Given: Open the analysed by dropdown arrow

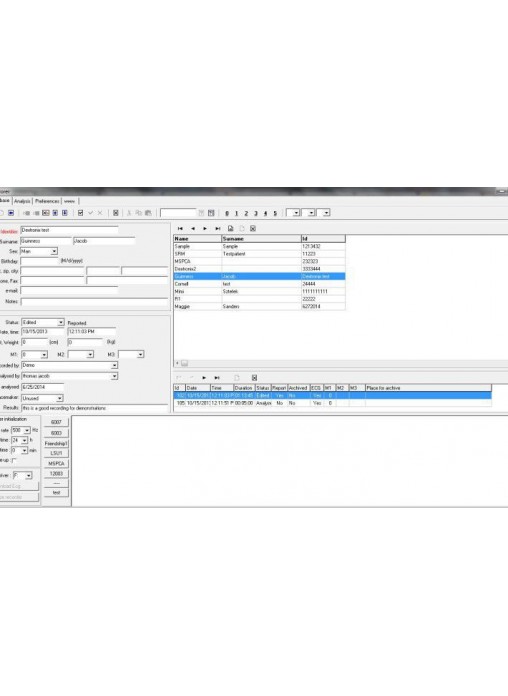Looking at the screenshot, I should [x=115, y=376].
